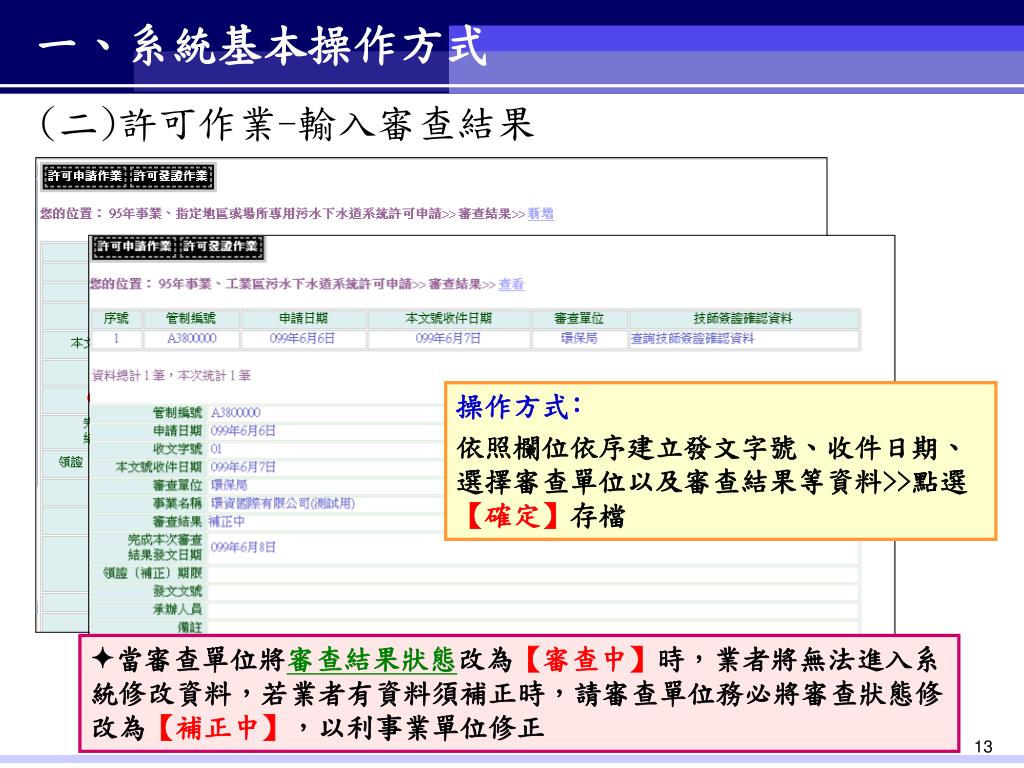Viewport: 1024px width, 768px height.
Task: Click the 操作方式: heading in the yellow box
Action: (x=519, y=408)
